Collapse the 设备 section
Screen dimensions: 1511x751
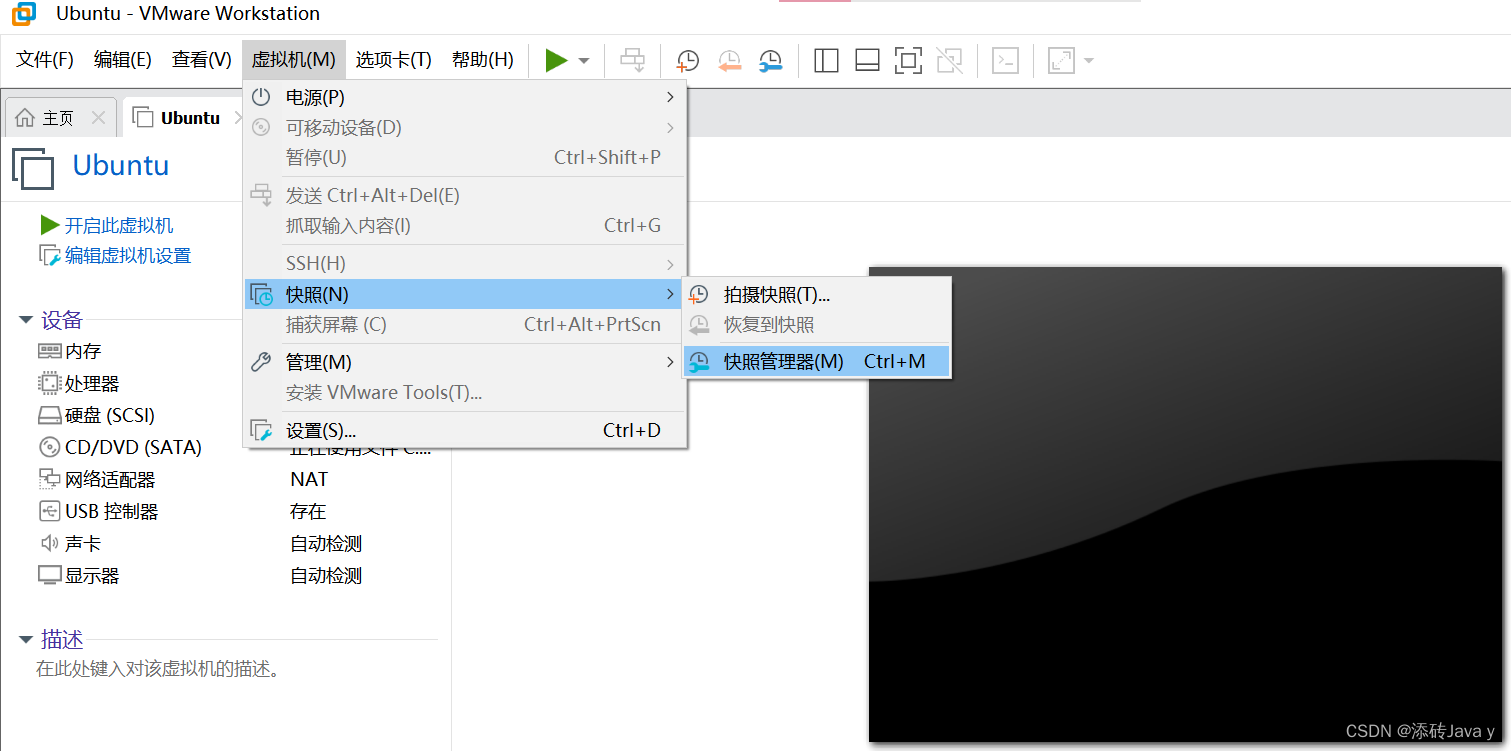pyautogui.click(x=26, y=320)
